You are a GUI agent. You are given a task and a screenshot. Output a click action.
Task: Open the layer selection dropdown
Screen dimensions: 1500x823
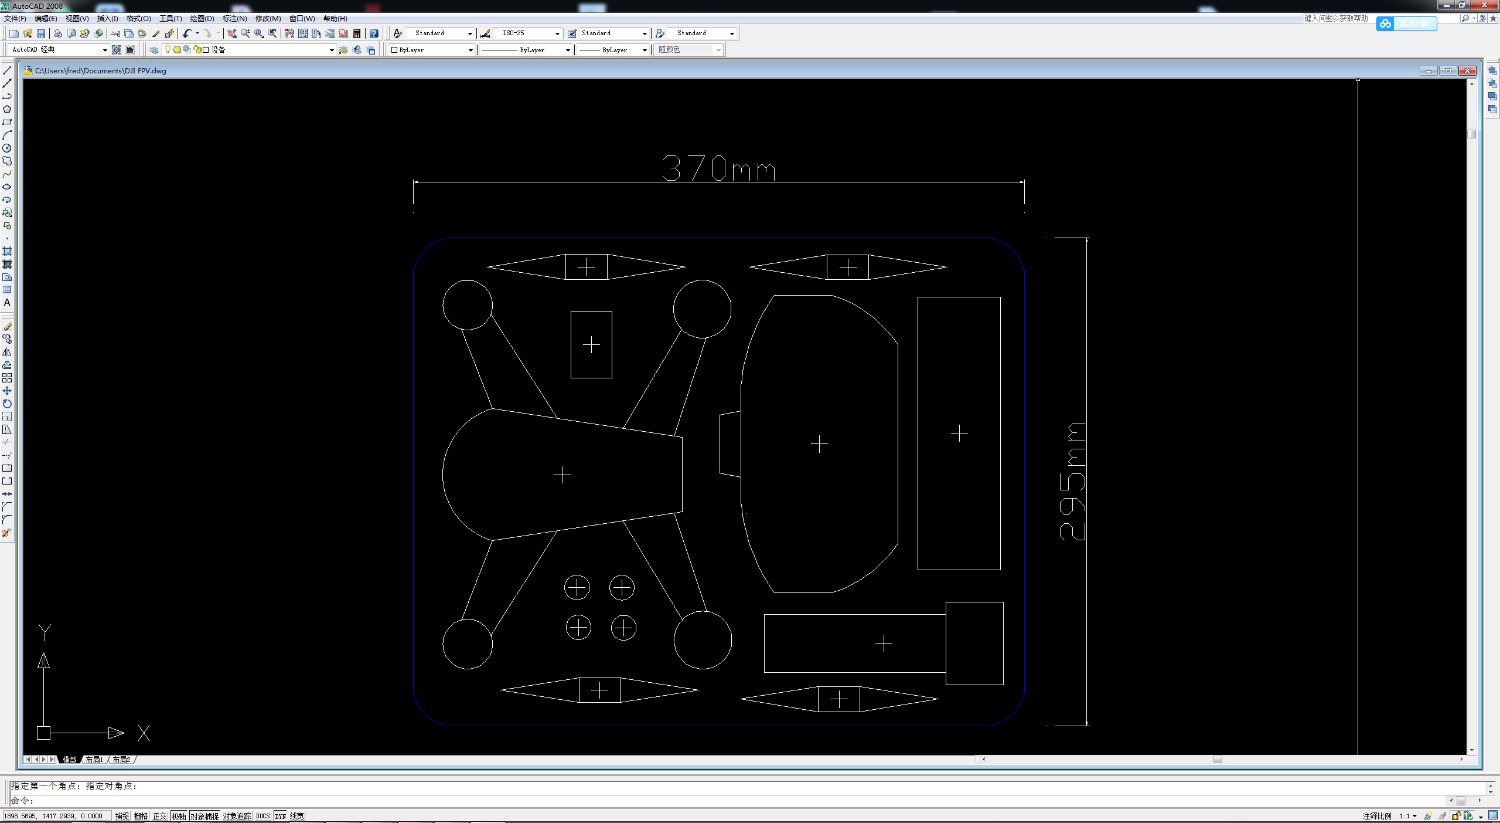point(249,50)
